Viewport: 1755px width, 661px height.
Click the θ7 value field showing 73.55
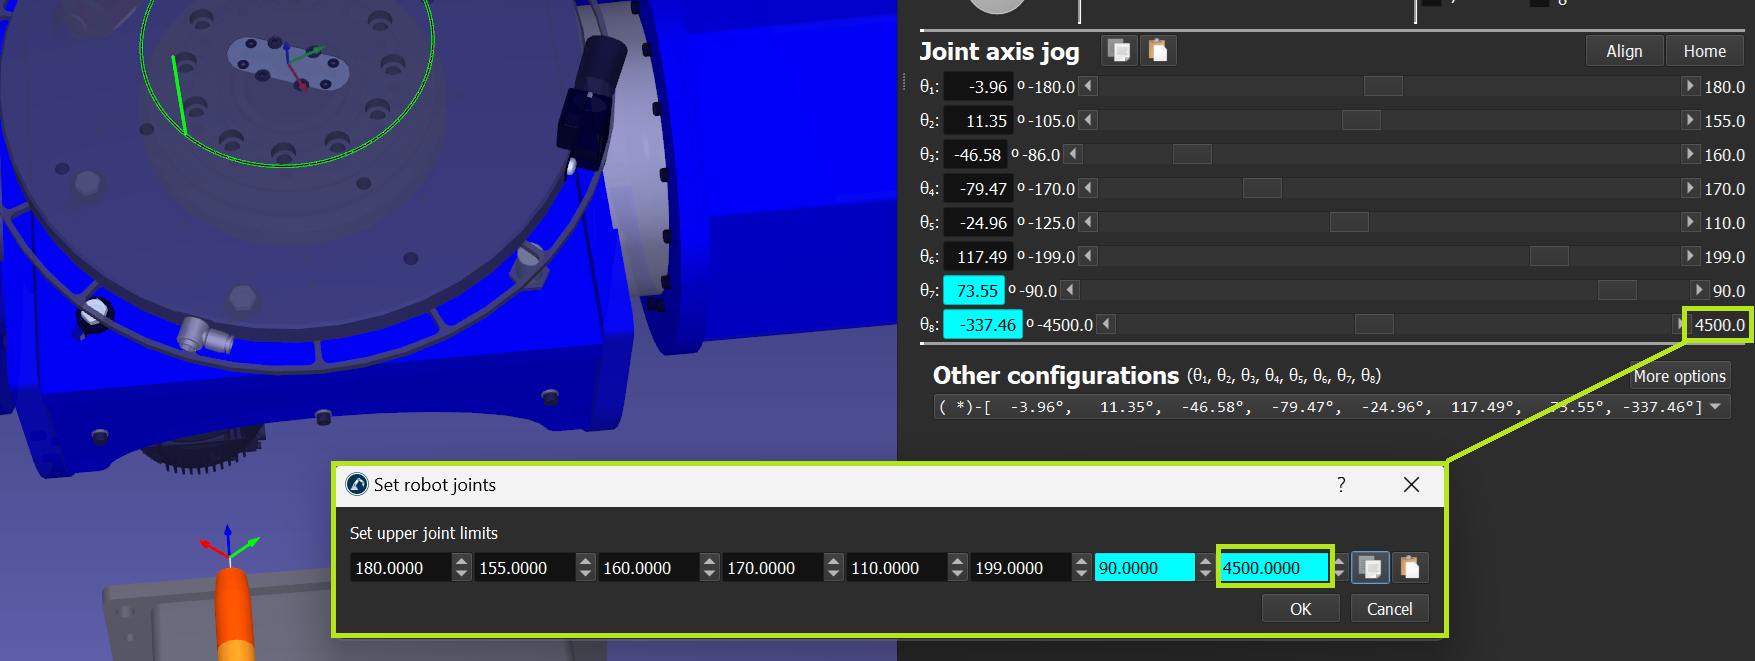coord(975,291)
